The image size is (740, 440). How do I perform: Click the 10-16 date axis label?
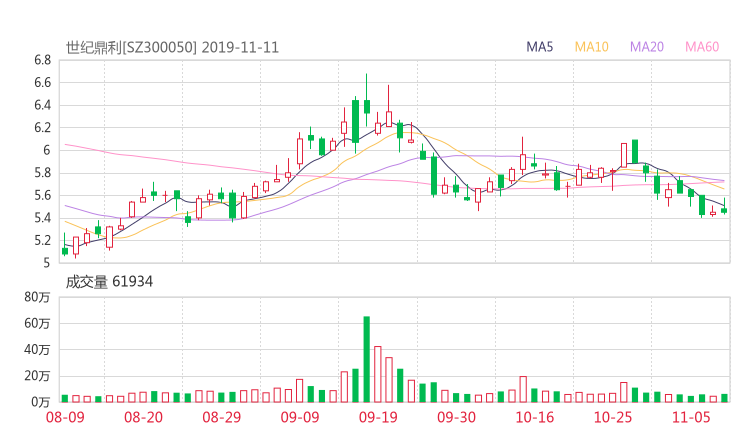coord(535,417)
